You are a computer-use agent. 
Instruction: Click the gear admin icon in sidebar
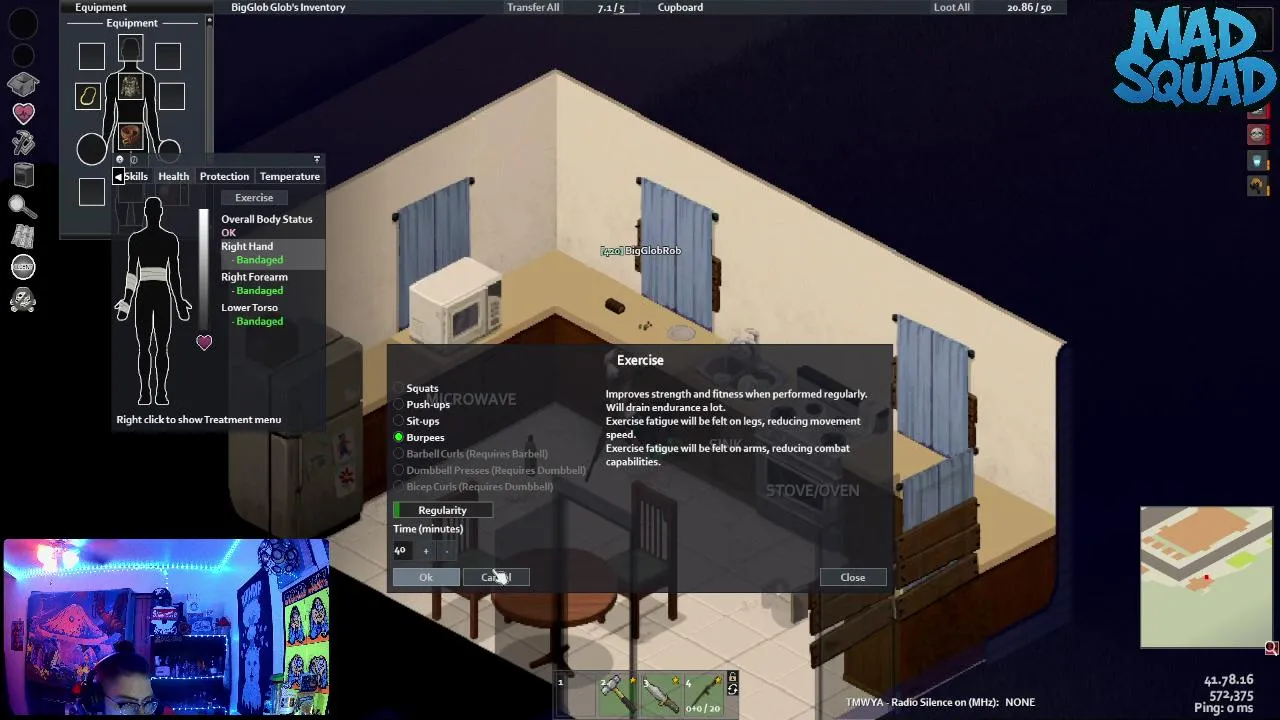[x=23, y=298]
